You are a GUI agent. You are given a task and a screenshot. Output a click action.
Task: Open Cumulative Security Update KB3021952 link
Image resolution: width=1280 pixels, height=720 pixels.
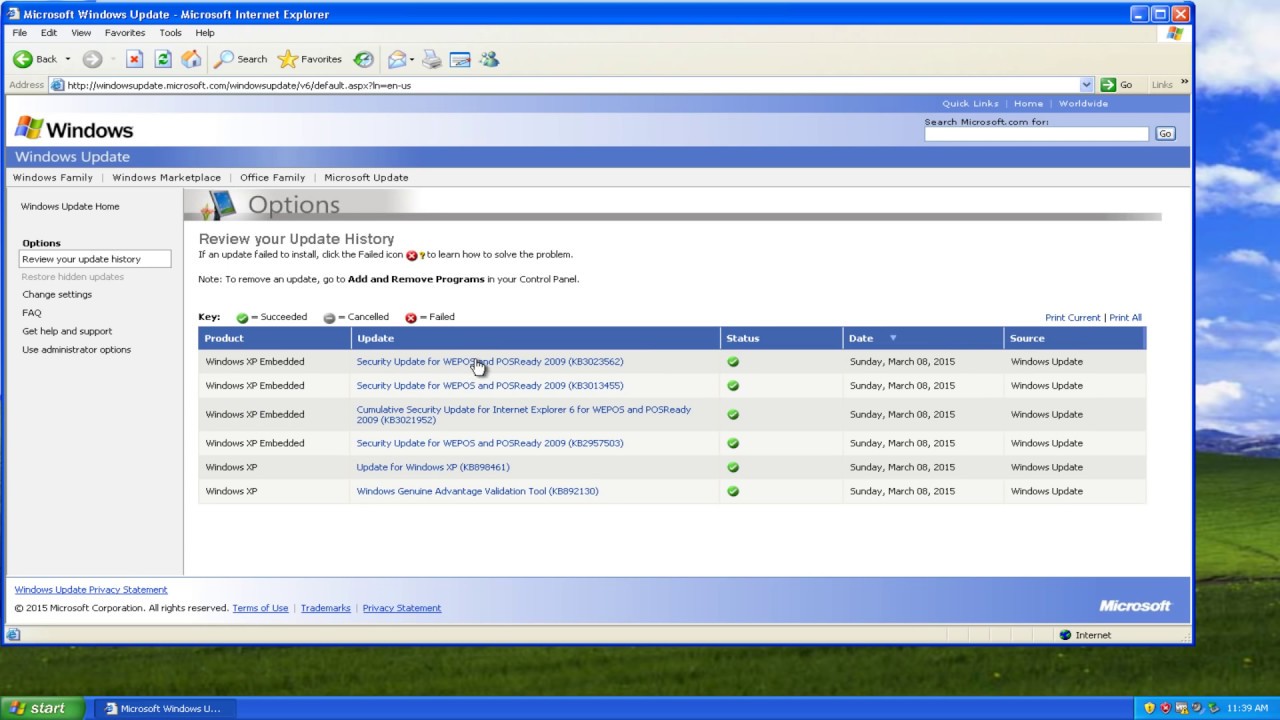pos(524,415)
